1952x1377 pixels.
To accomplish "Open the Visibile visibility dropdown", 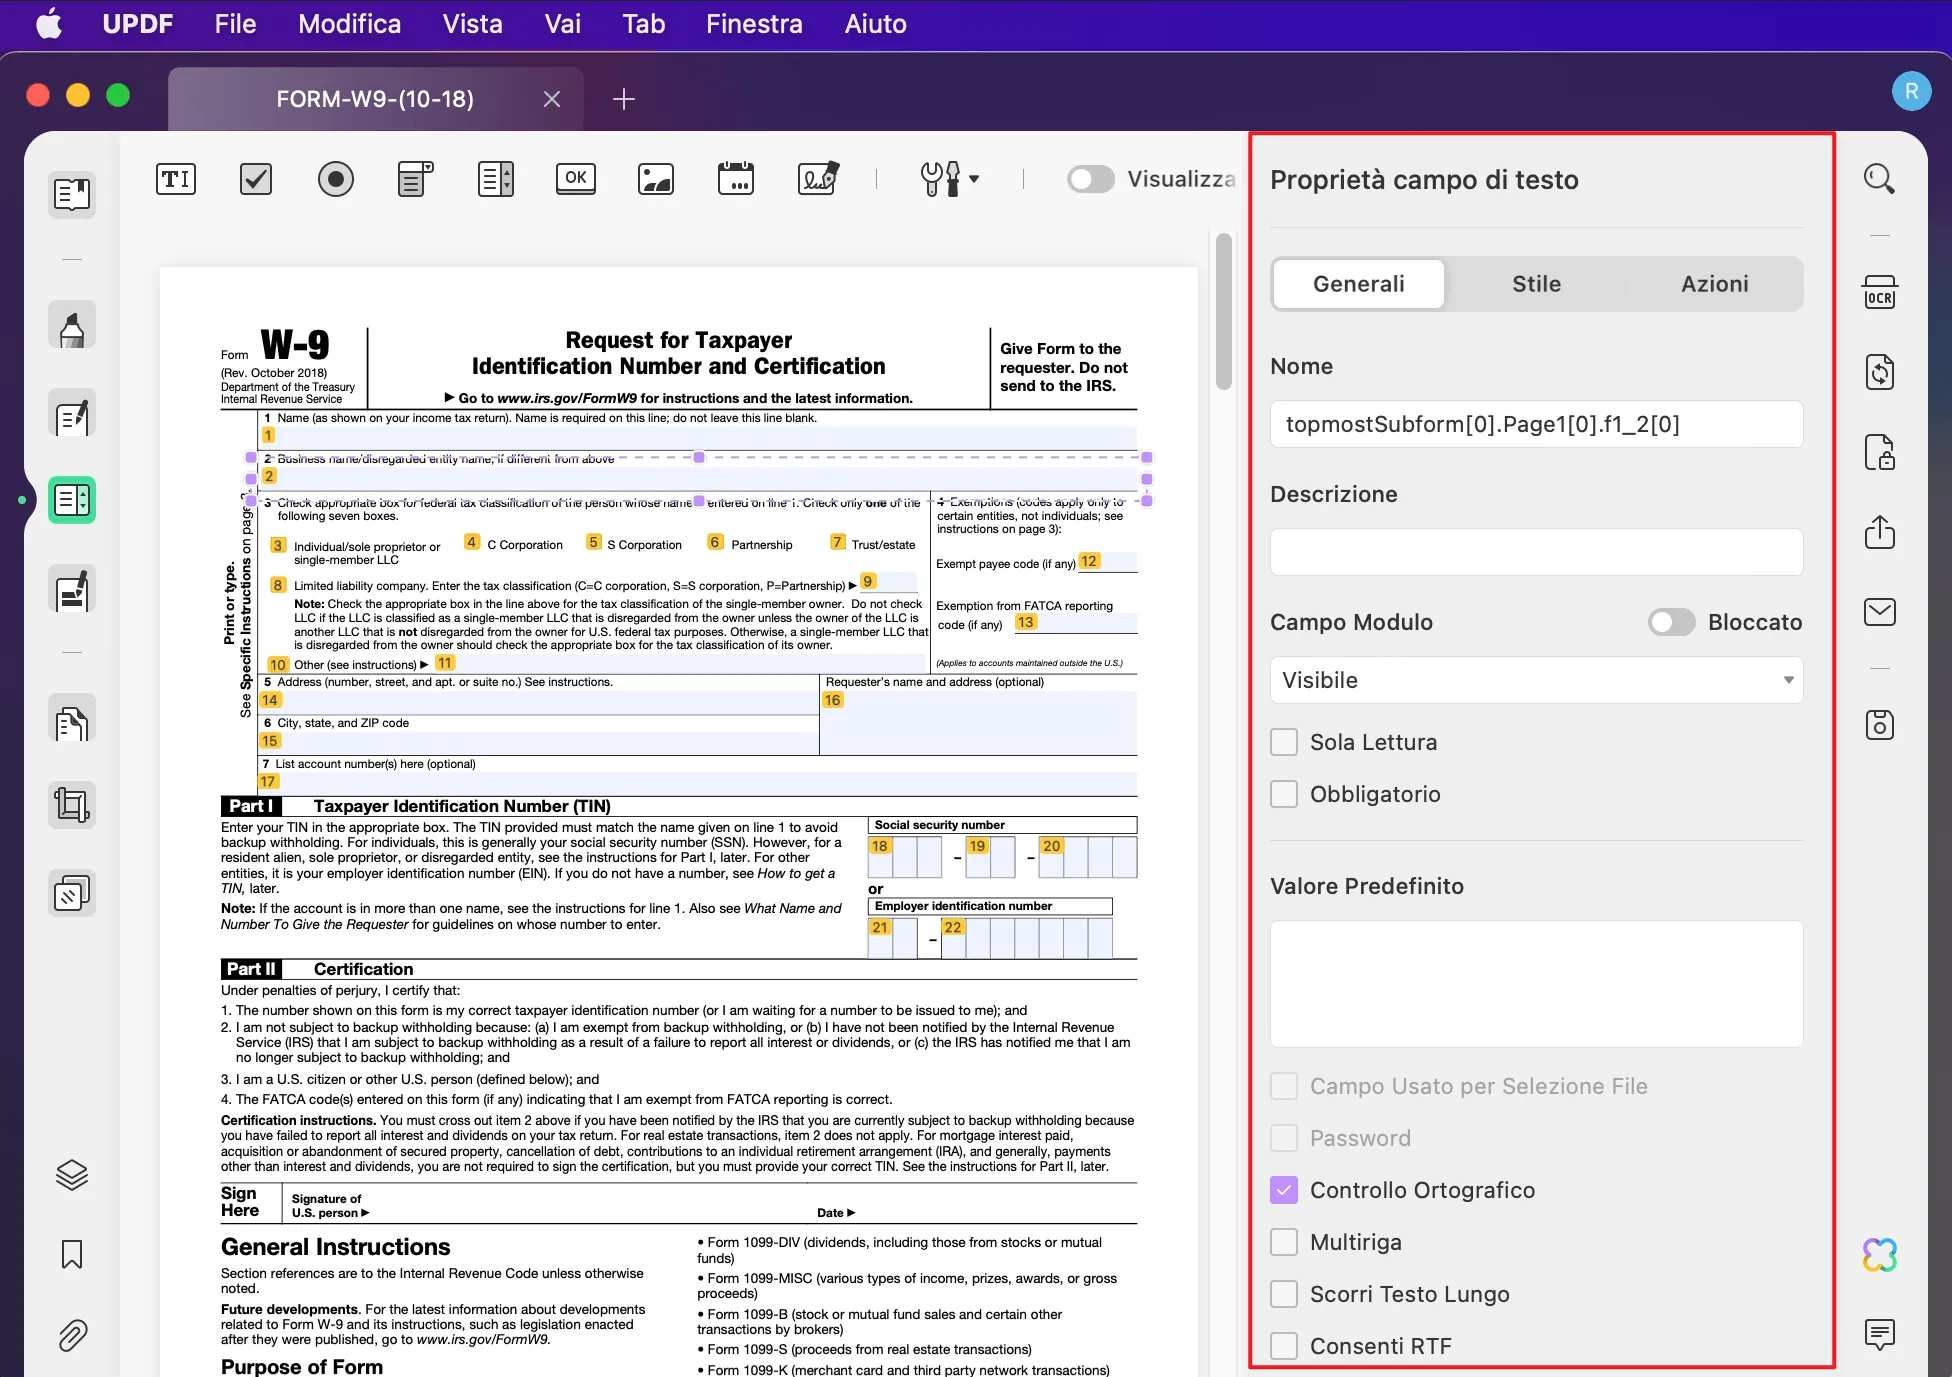I will click(1537, 680).
